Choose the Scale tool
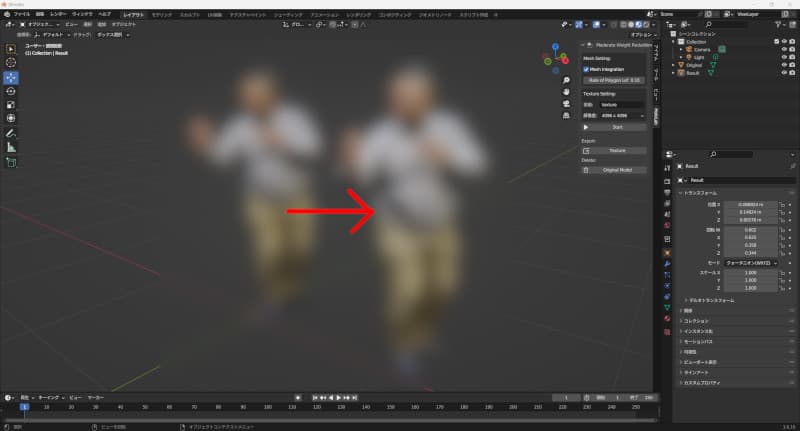 point(11,104)
